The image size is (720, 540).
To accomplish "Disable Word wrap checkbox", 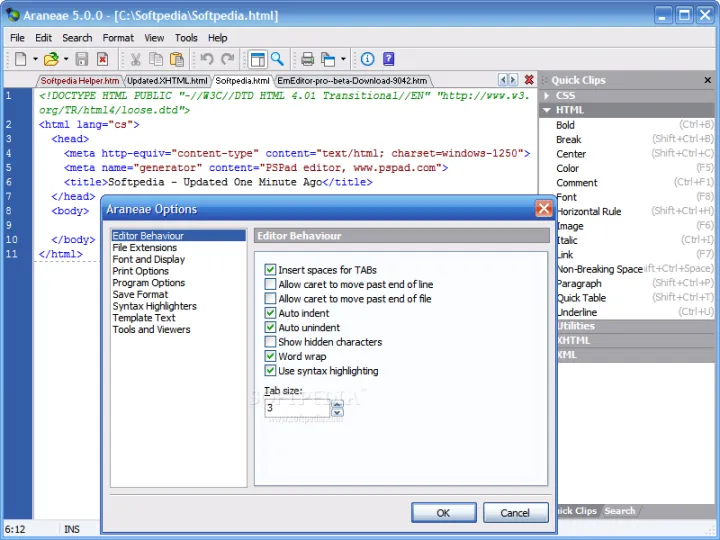I will tap(270, 356).
